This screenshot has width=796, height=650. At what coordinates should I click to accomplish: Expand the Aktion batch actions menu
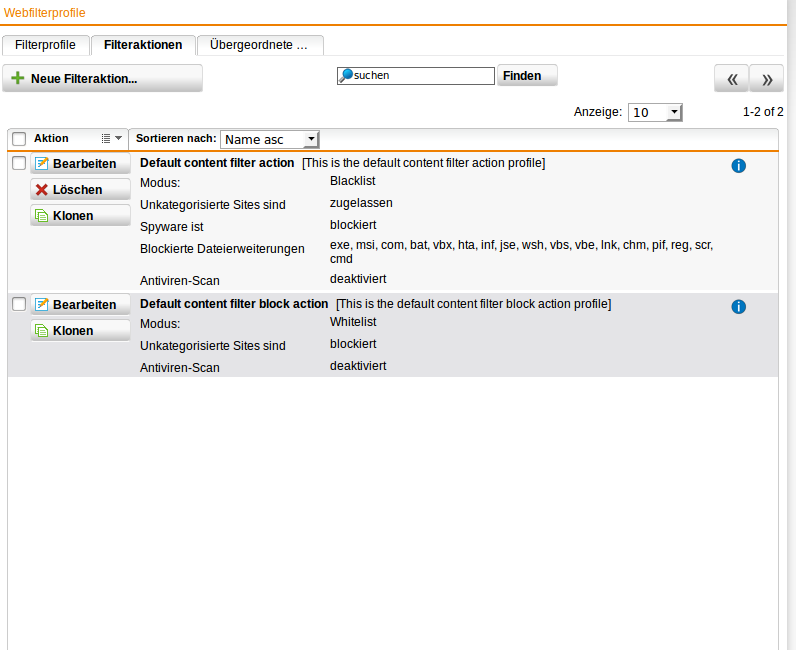[x=112, y=139]
